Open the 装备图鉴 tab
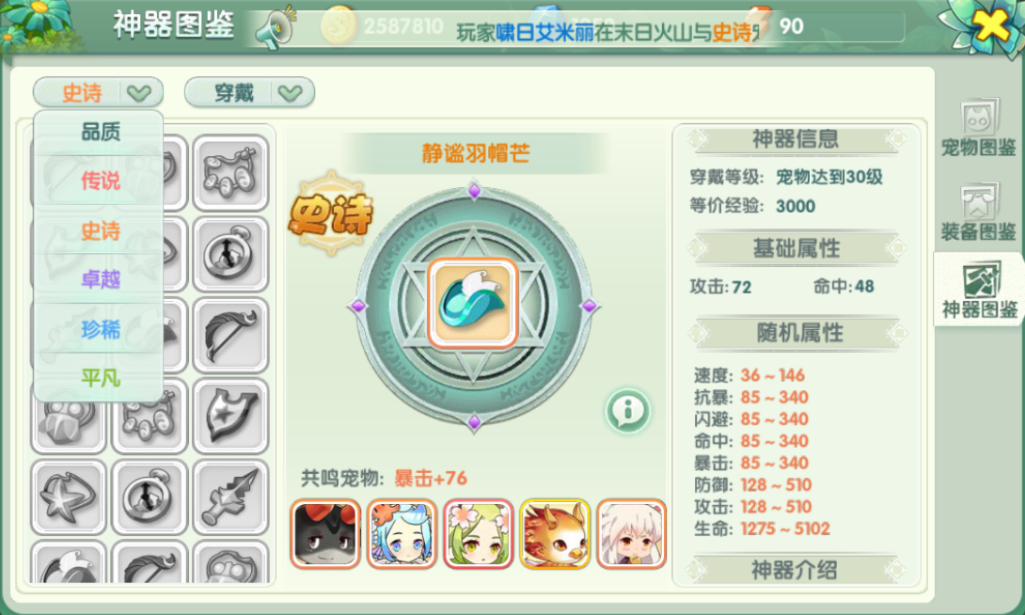 (x=979, y=212)
